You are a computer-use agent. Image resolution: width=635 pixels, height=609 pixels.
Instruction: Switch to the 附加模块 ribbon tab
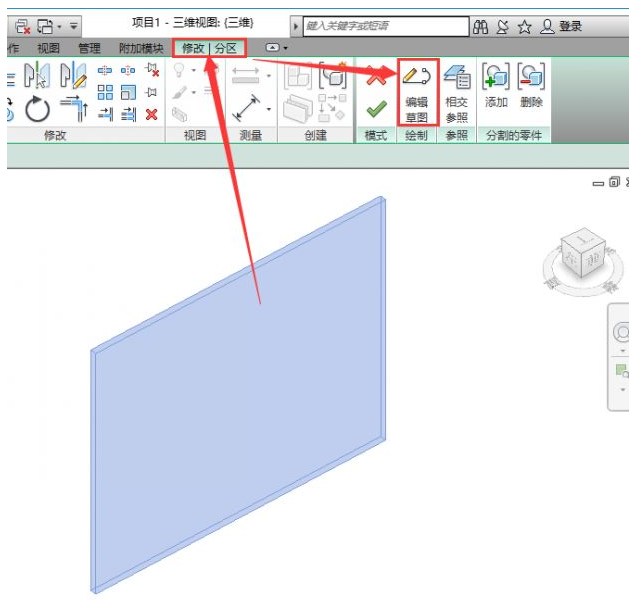click(x=141, y=48)
